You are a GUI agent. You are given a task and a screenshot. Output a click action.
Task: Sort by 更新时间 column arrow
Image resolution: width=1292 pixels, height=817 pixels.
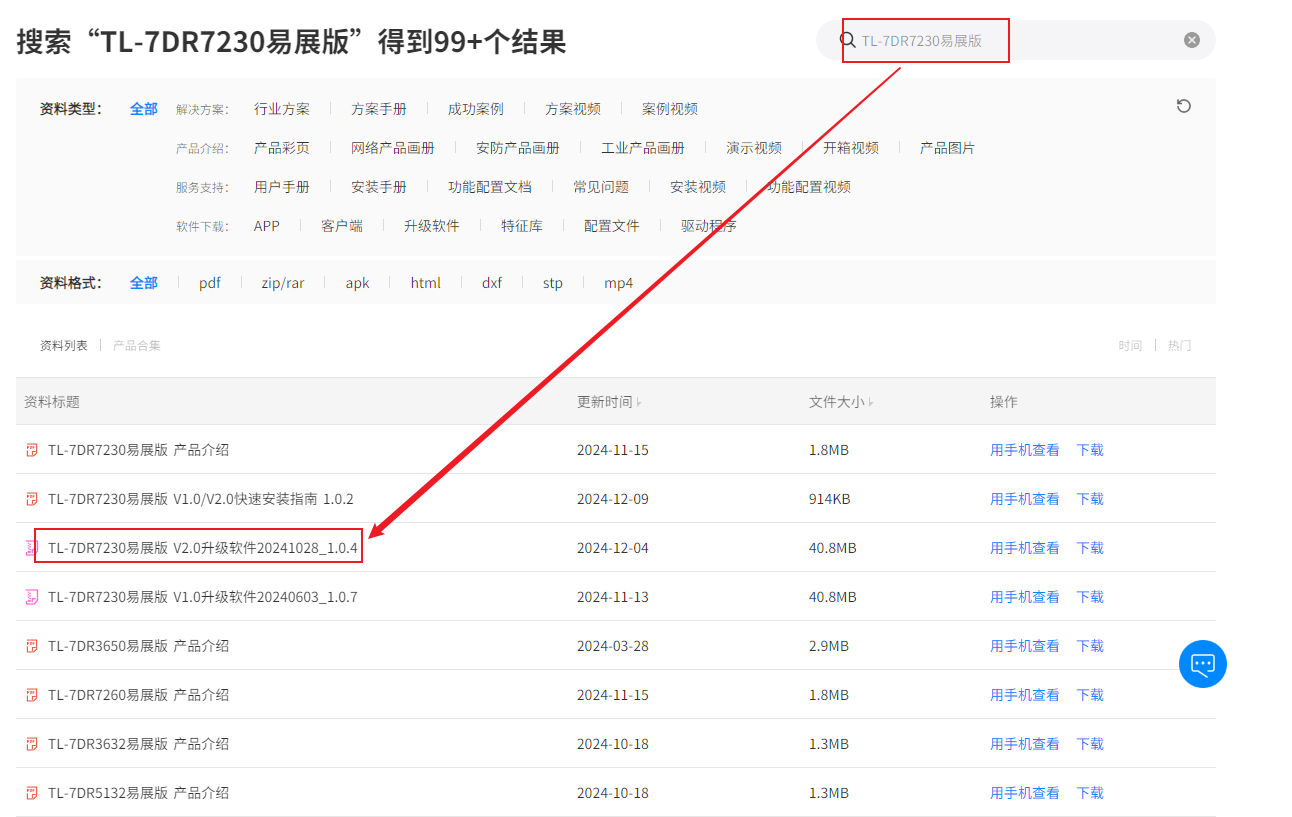coord(639,402)
